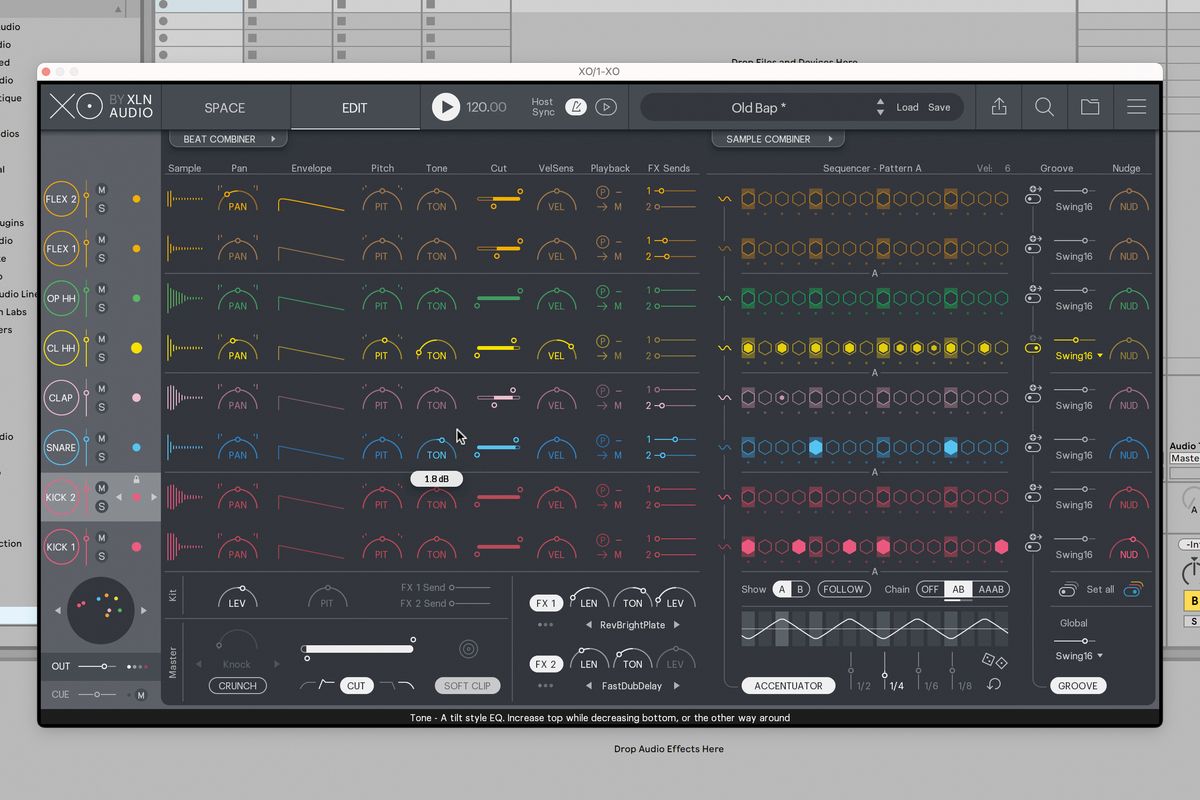Open the hamburger menu in the top corner
Image resolution: width=1200 pixels, height=800 pixels.
[1137, 106]
